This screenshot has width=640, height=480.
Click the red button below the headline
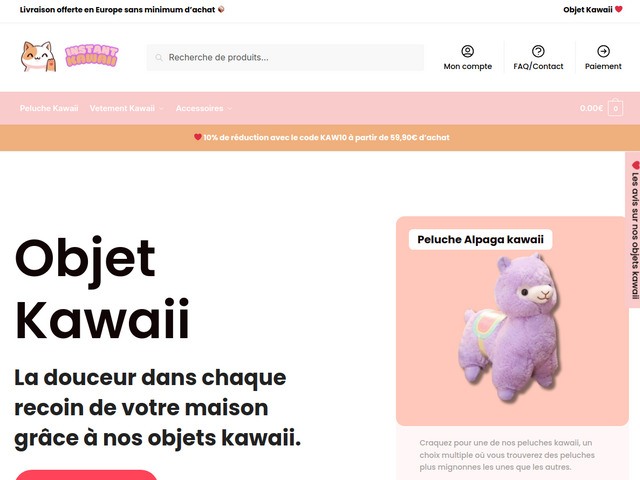(86, 475)
